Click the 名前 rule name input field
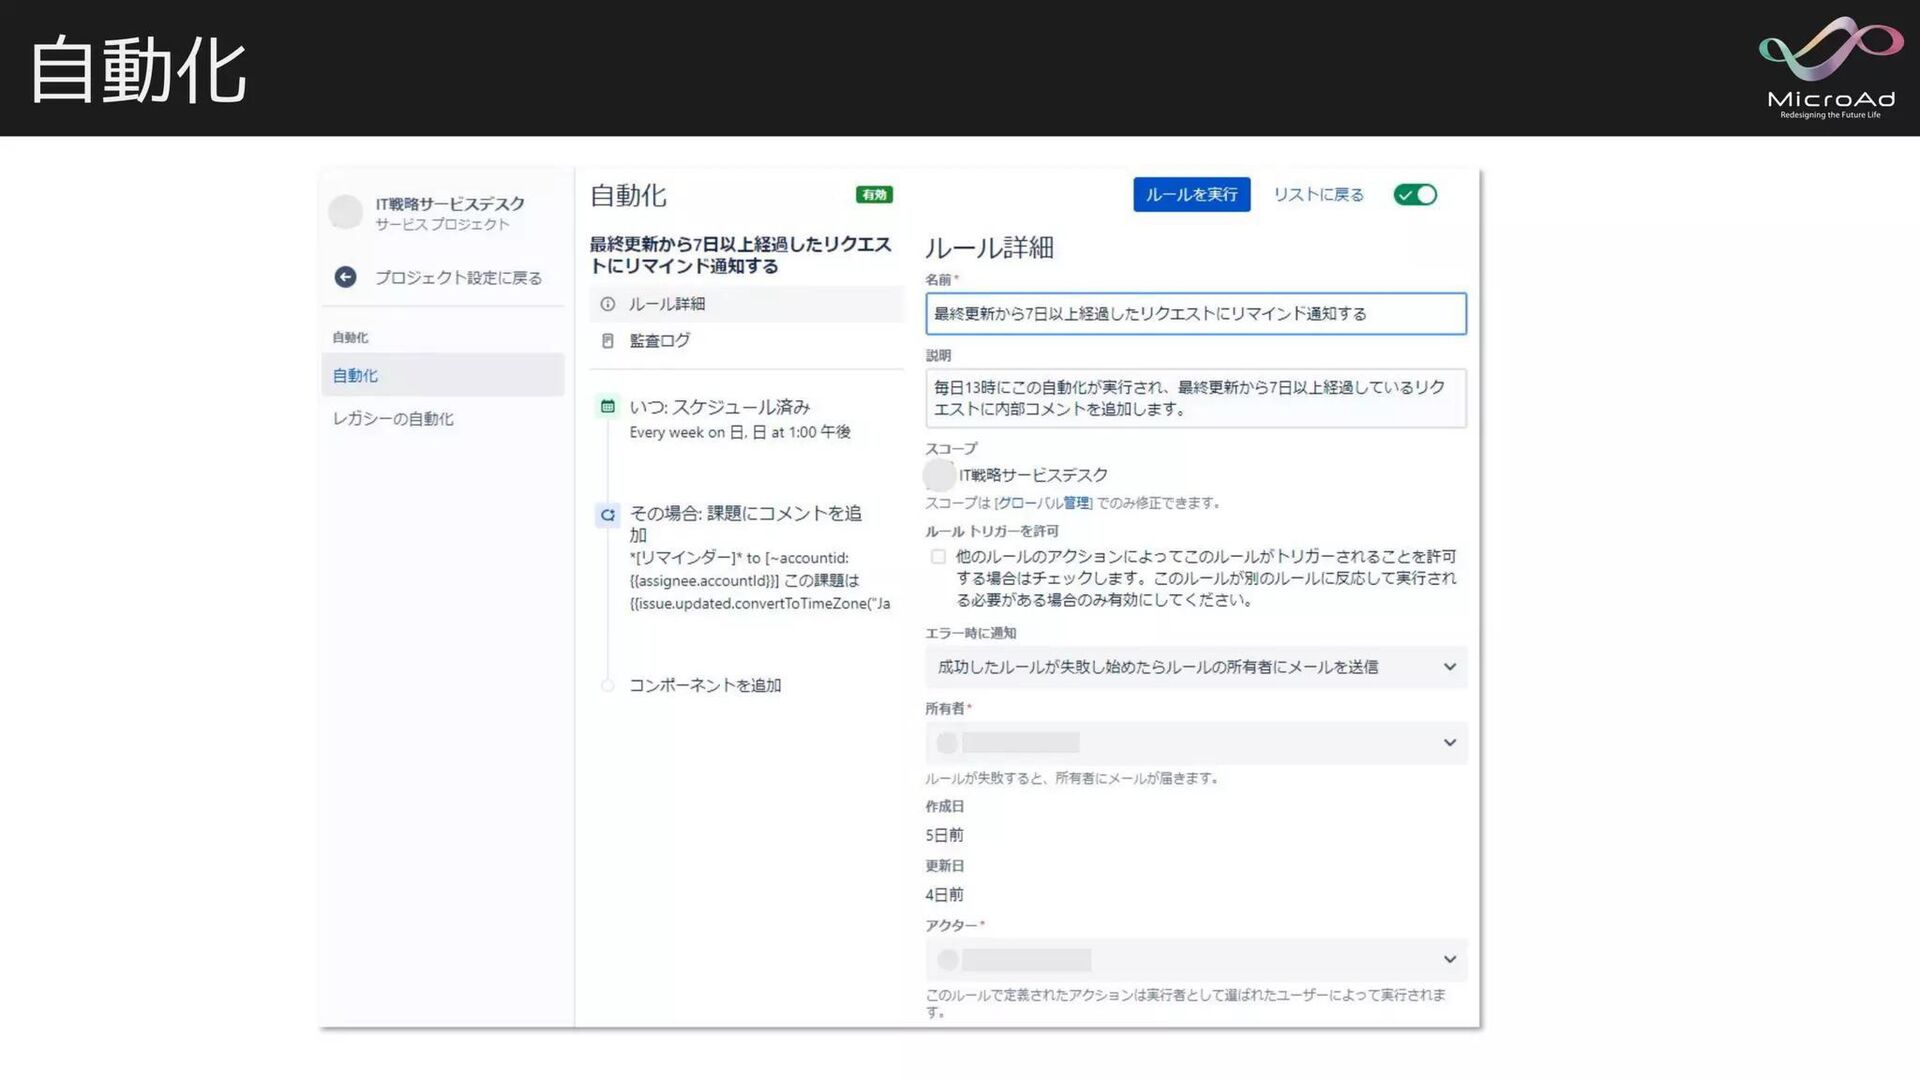The image size is (1920, 1080). (x=1195, y=314)
